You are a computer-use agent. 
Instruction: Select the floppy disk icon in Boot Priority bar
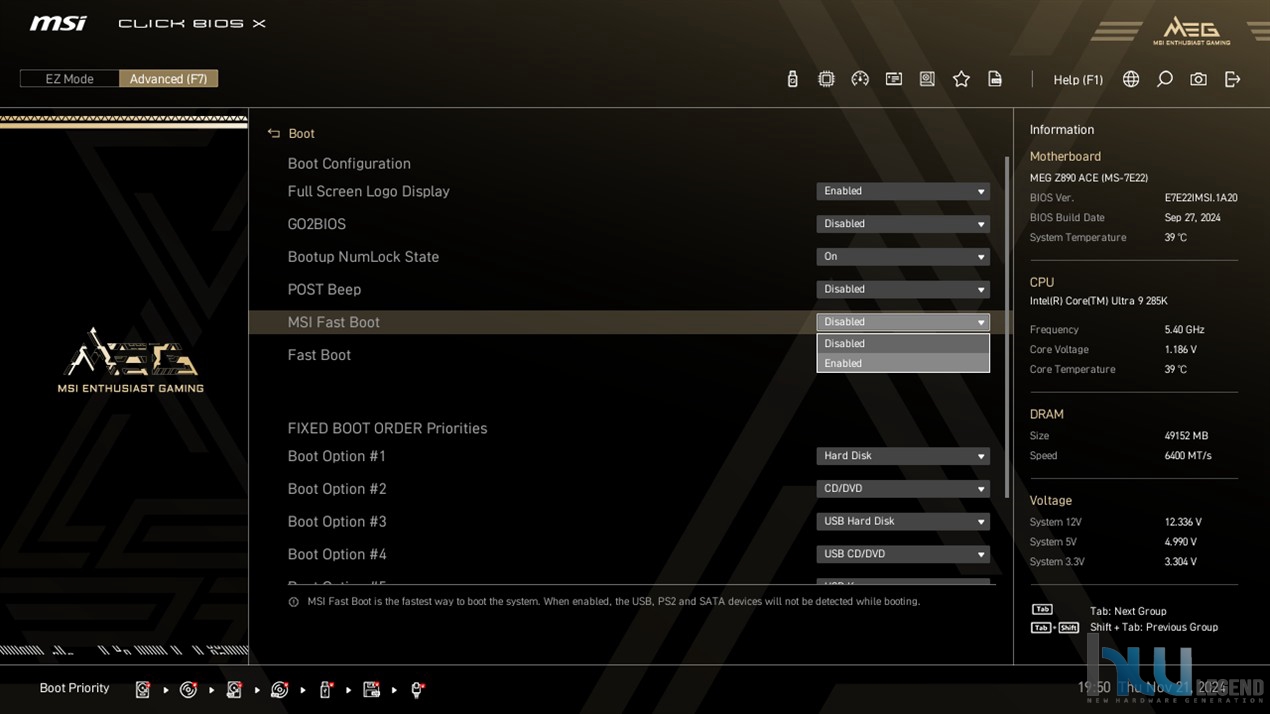point(371,689)
